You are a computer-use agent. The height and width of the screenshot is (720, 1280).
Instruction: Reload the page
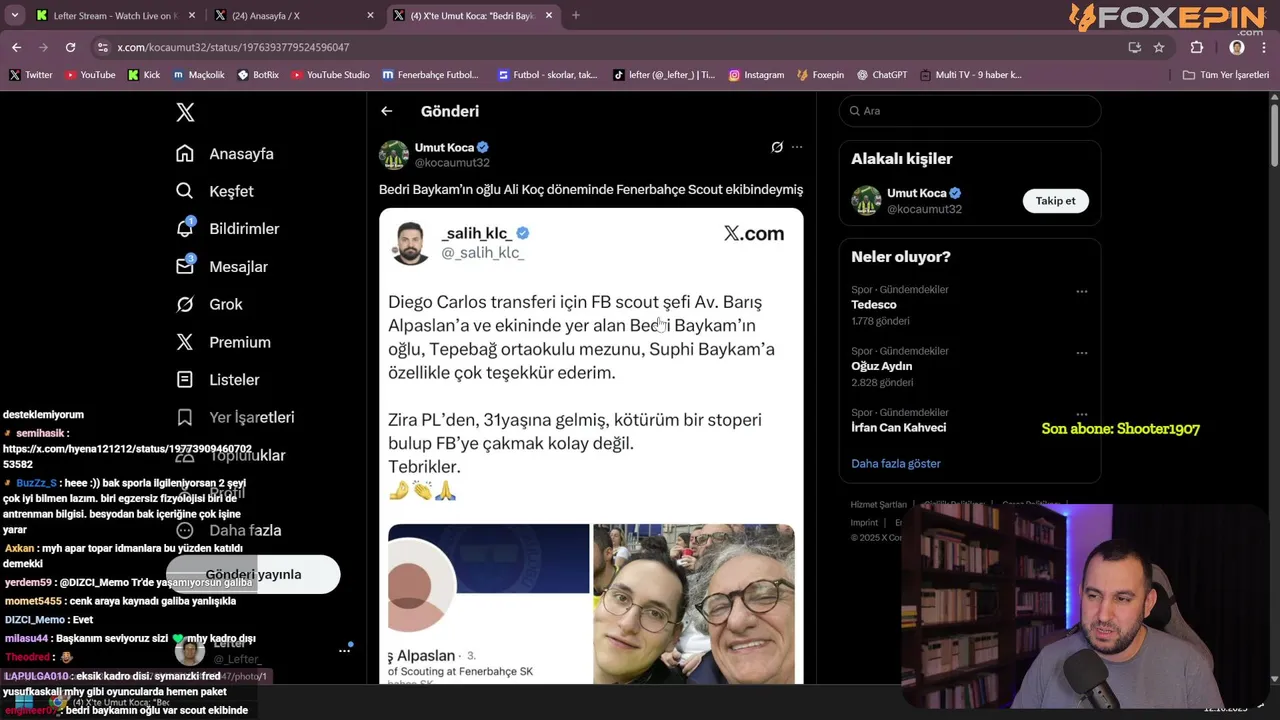pyautogui.click(x=70, y=47)
